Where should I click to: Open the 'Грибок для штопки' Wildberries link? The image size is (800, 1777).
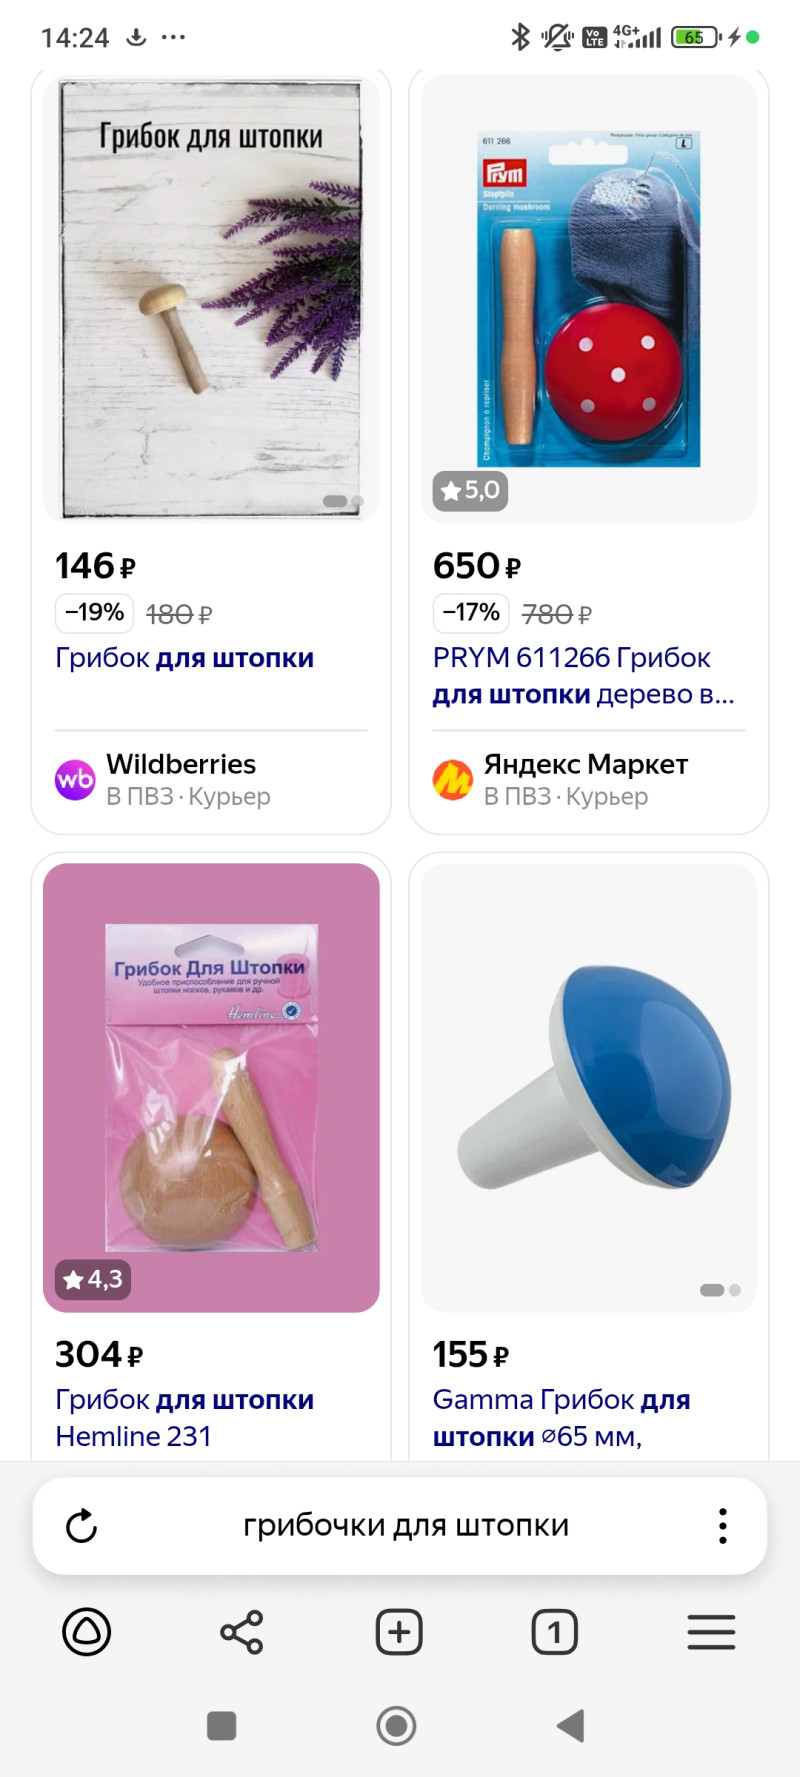tap(185, 658)
